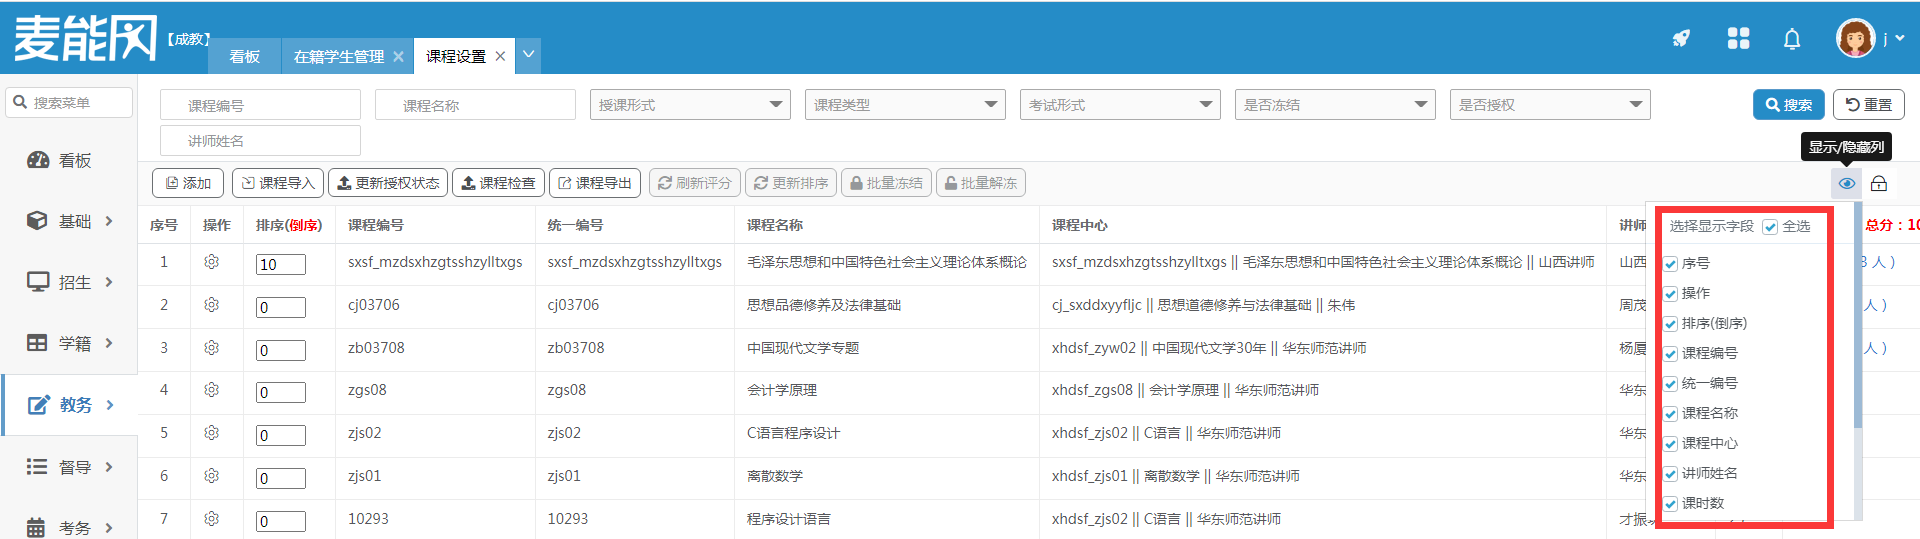Uncheck the 全选 checkbox
The width and height of the screenshot is (1920, 539).
(x=1770, y=227)
